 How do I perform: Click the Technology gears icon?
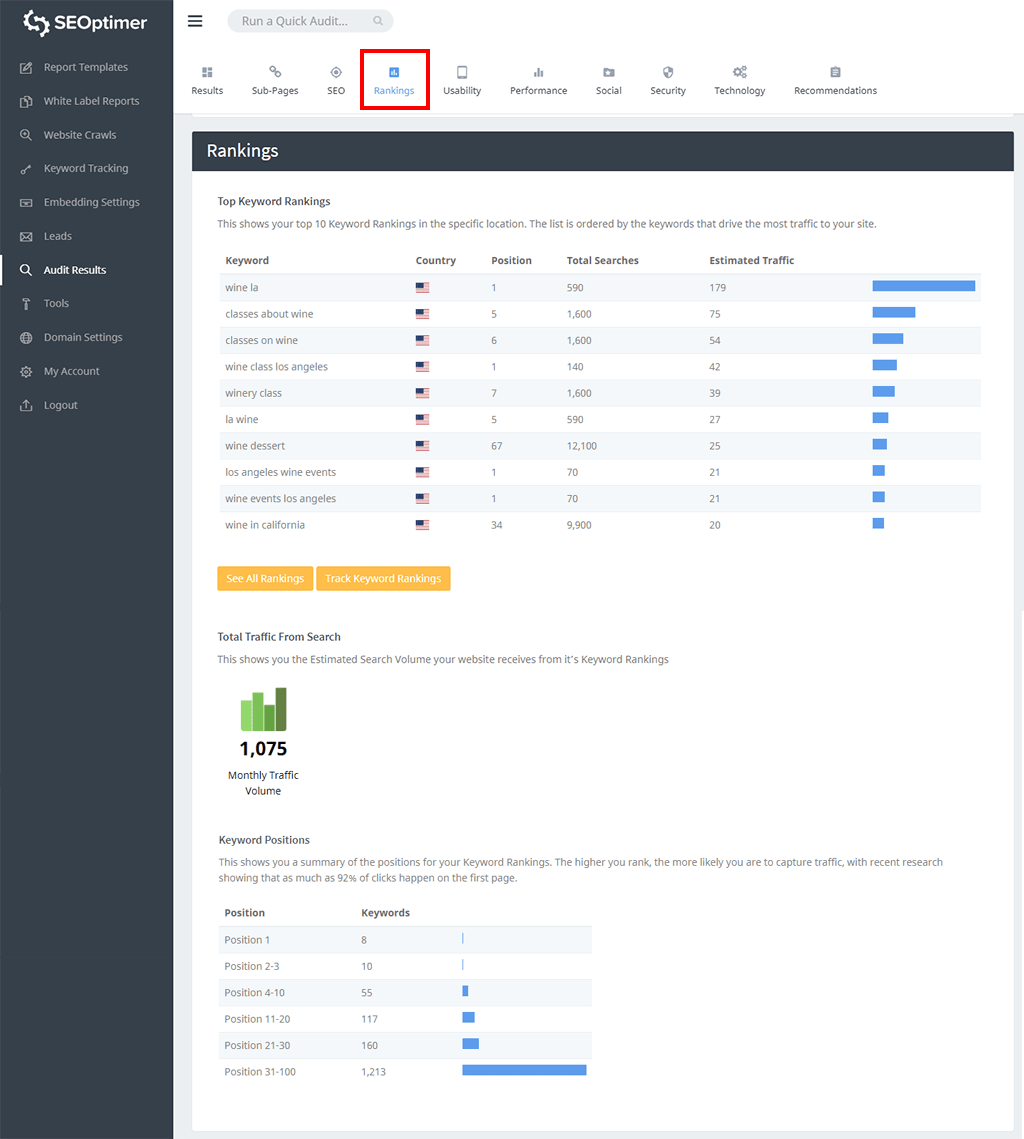[x=740, y=72]
